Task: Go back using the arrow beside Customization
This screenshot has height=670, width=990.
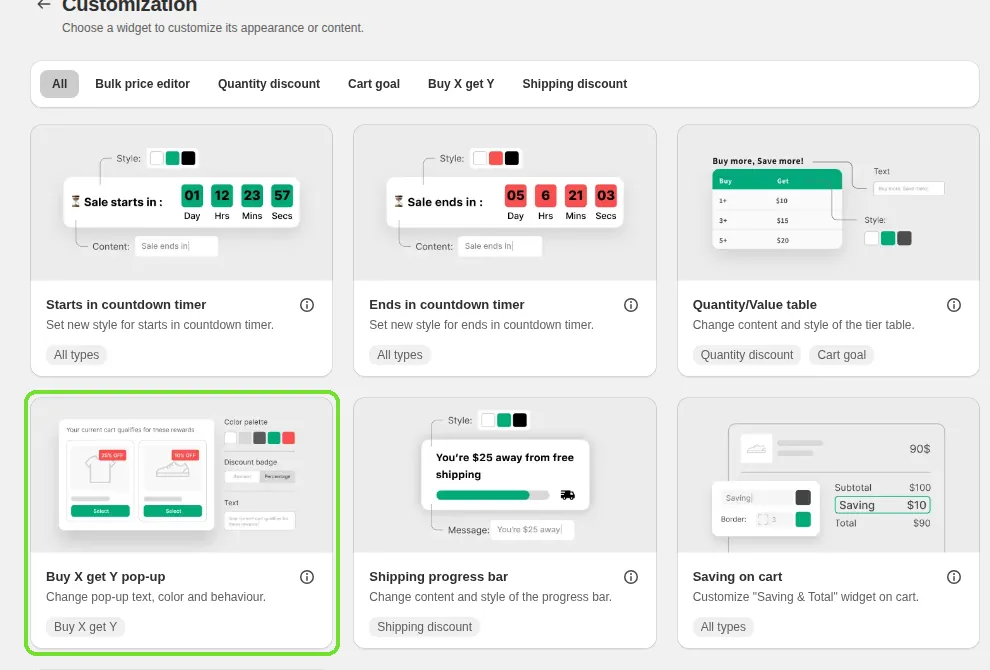Action: click(44, 5)
